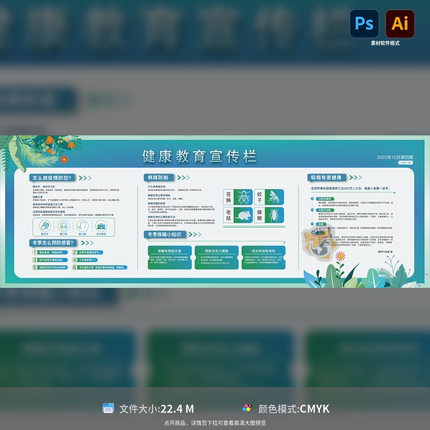Click the first green winter-warmth card
Viewport: 430px width, 430px height.
[x=170, y=257]
